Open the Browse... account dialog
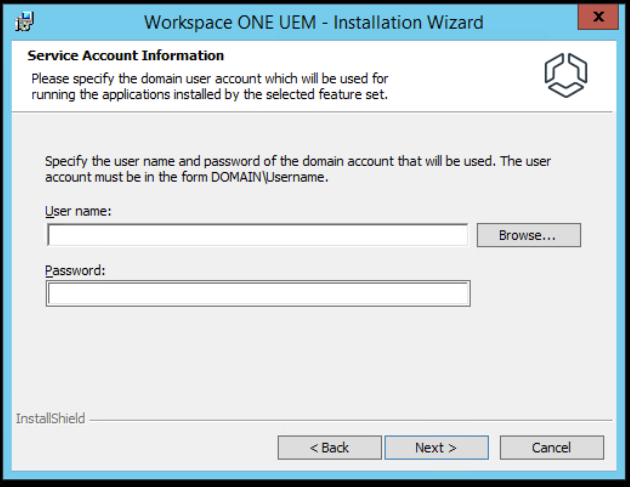 click(x=529, y=235)
